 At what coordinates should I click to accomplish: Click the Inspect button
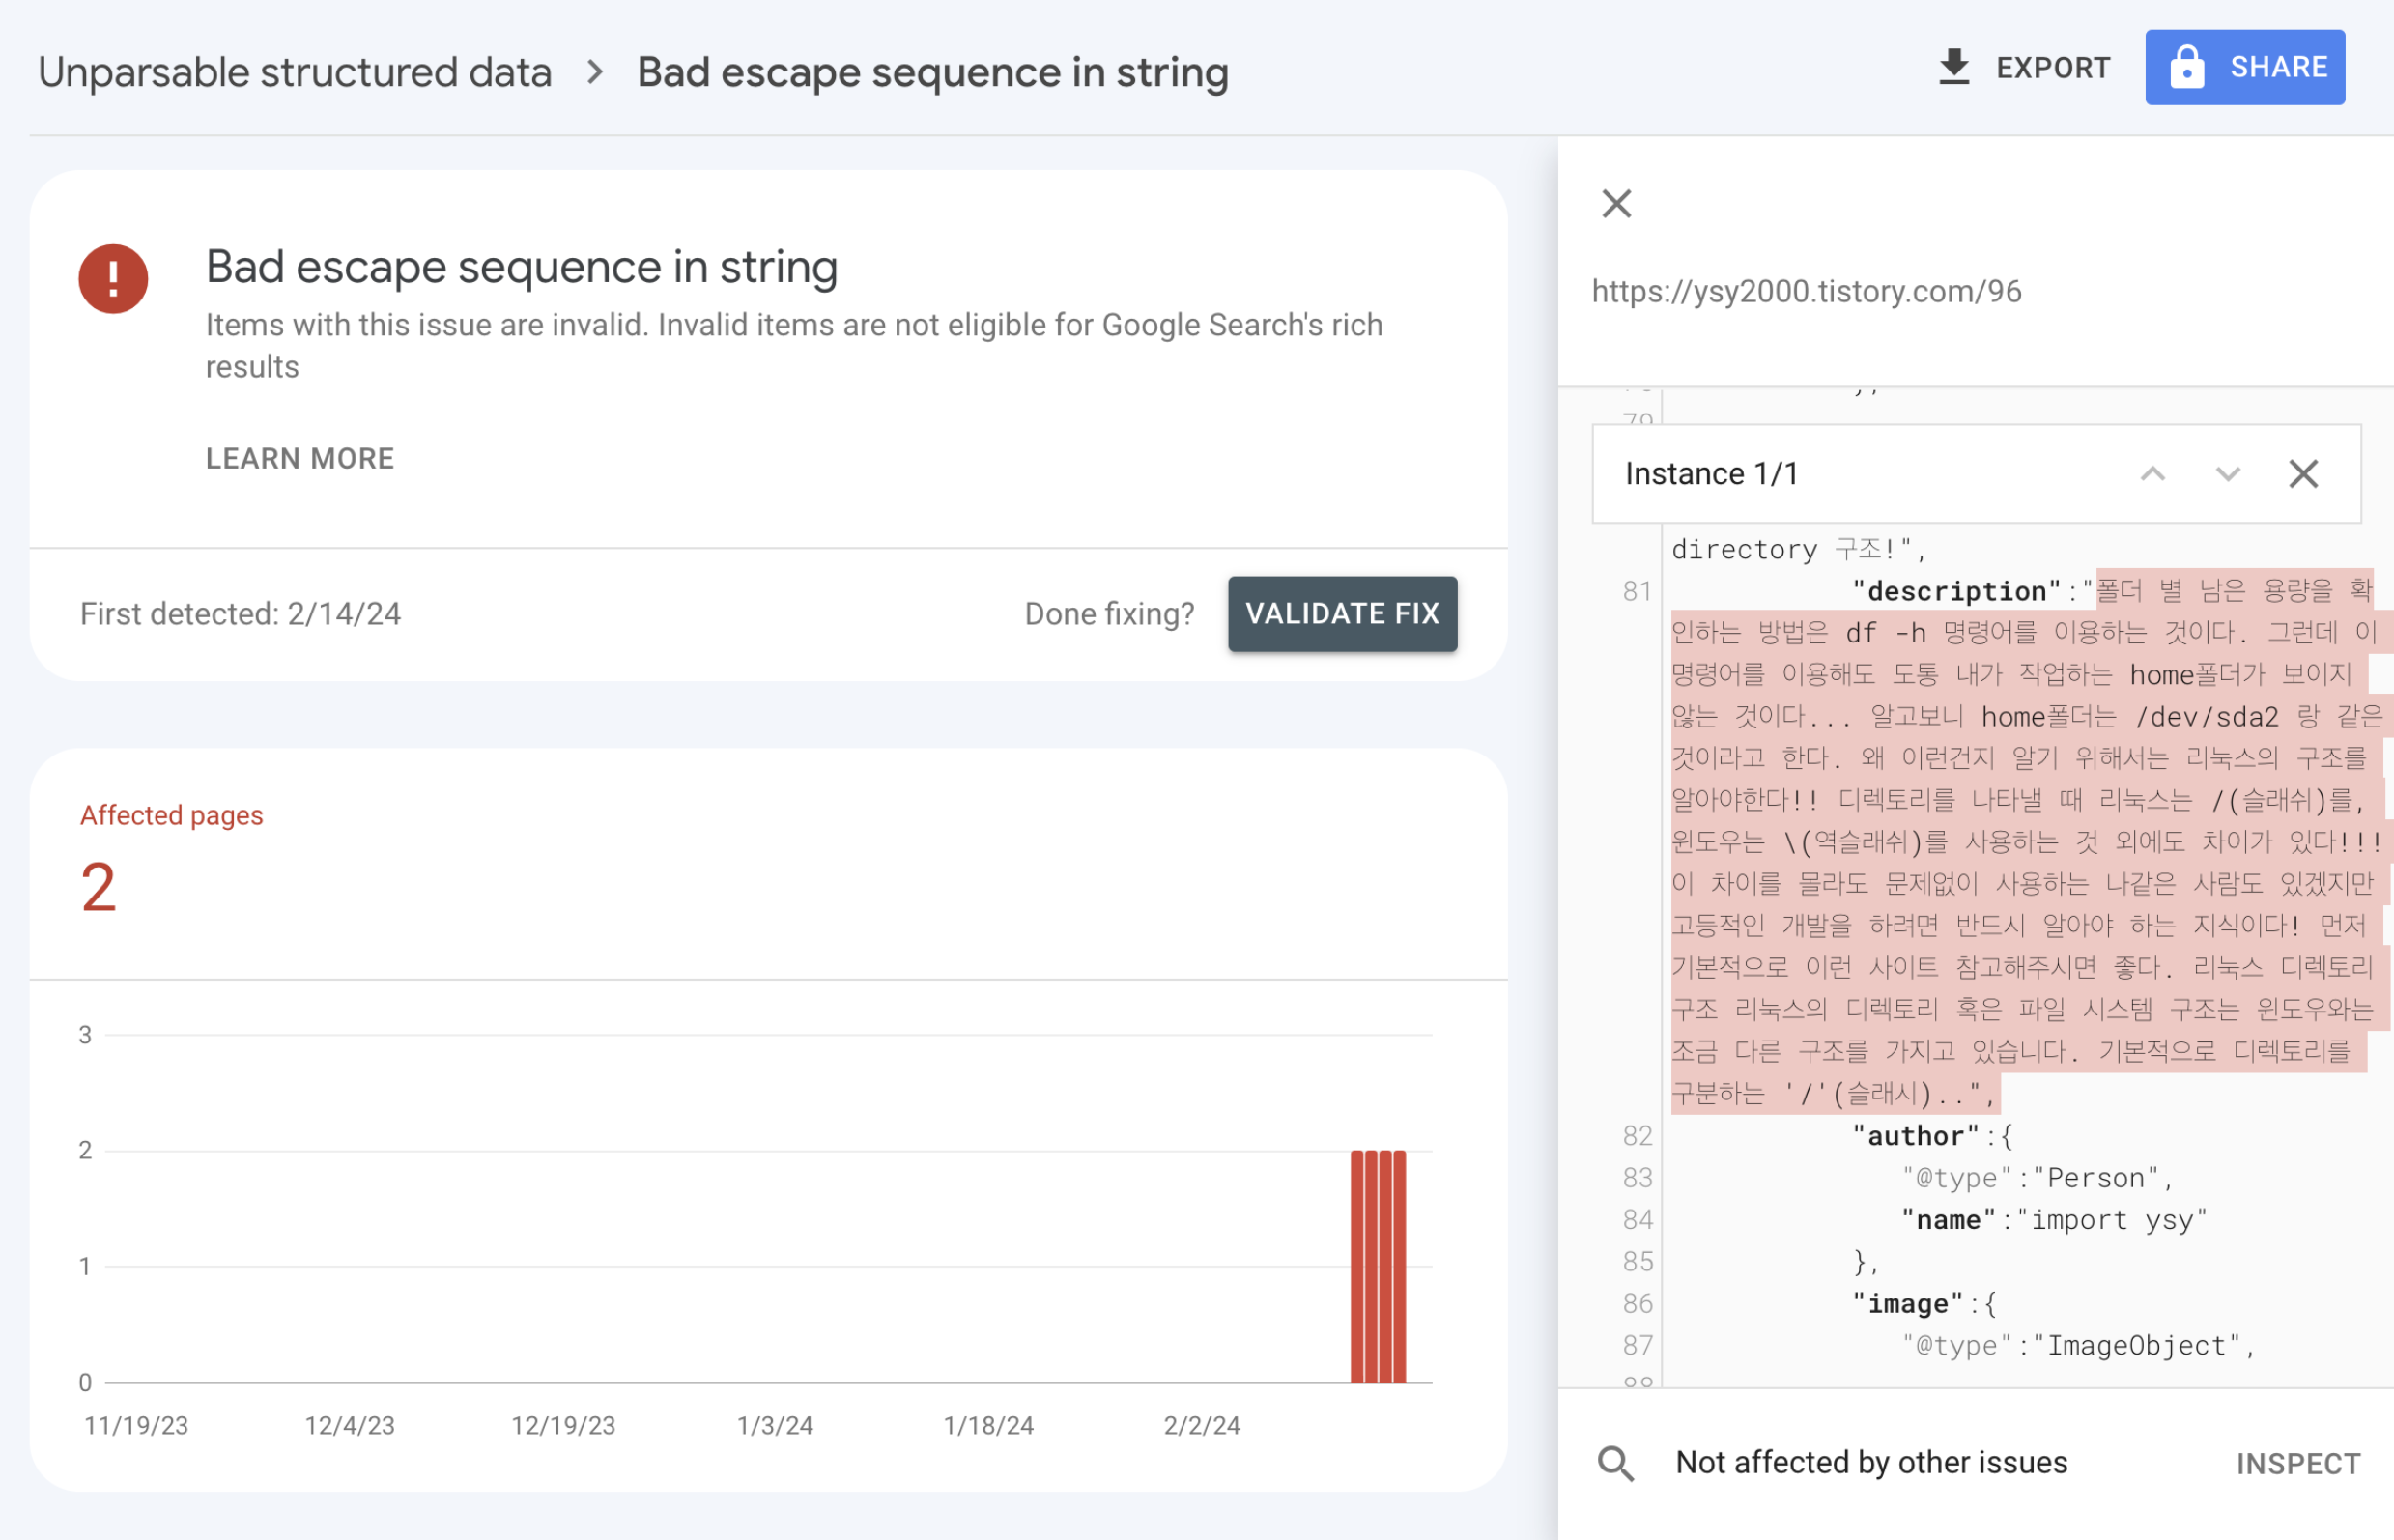2297,1464
